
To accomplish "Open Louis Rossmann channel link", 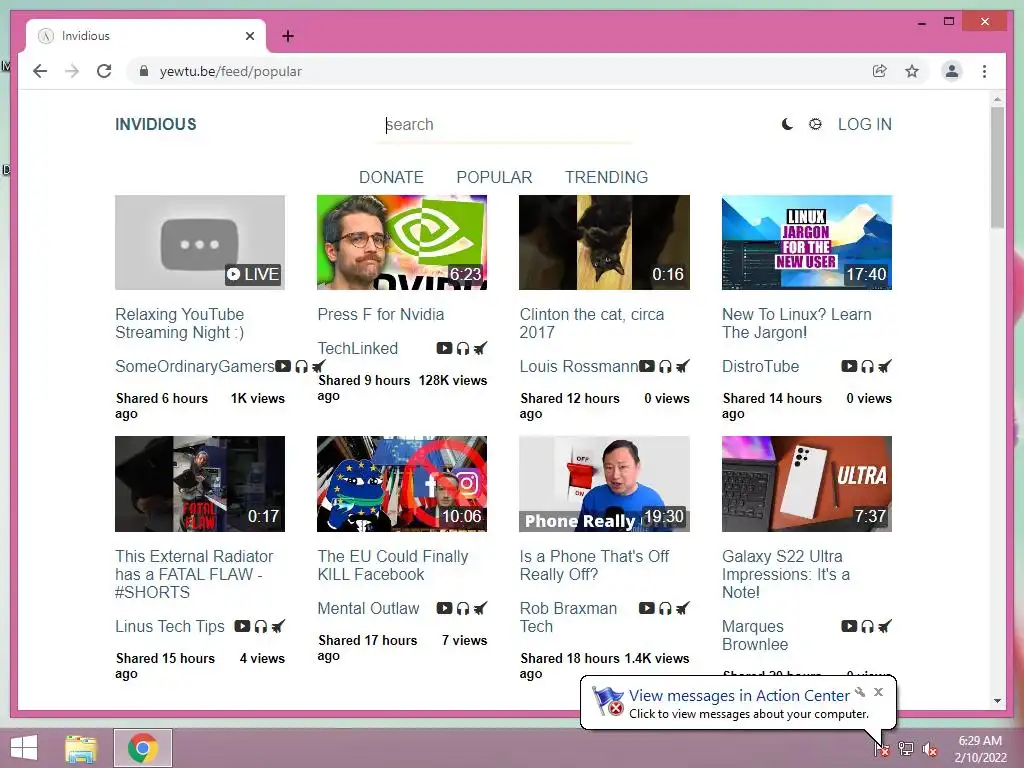I will coord(579,366).
